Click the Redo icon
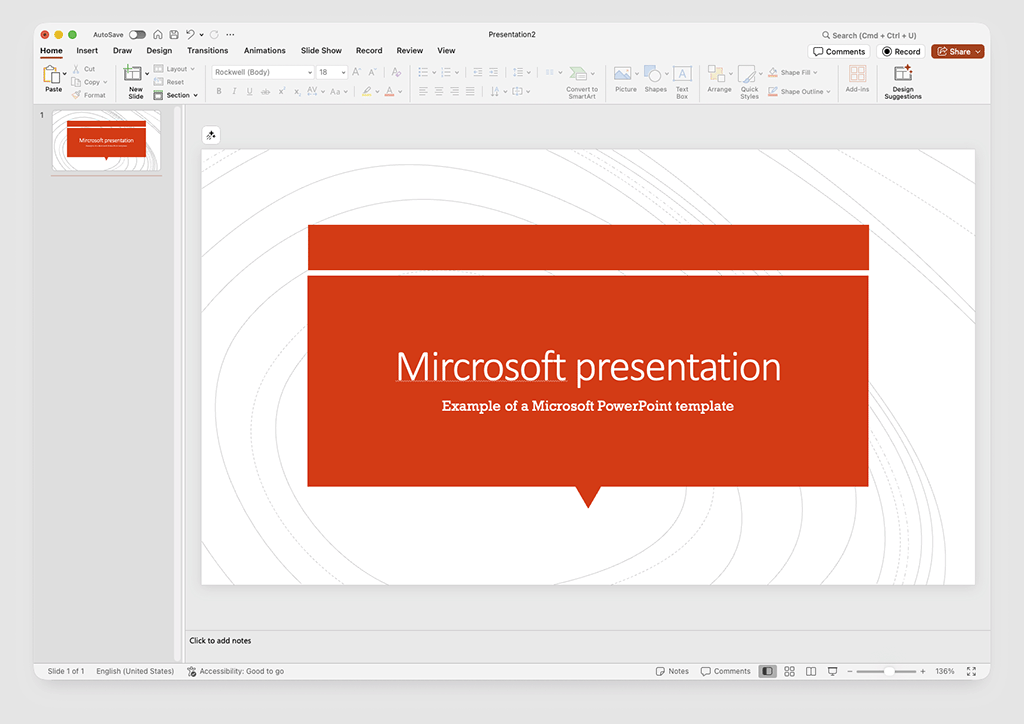The height and width of the screenshot is (724, 1024). 214,35
